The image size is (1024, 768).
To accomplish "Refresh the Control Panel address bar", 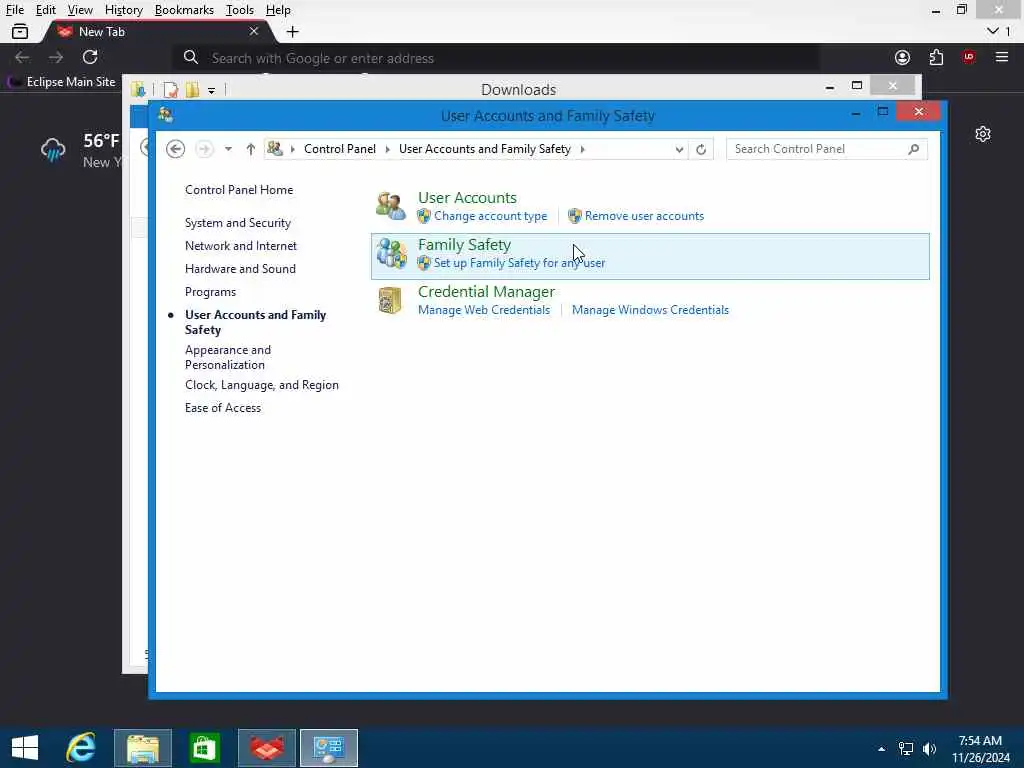I will coord(701,150).
